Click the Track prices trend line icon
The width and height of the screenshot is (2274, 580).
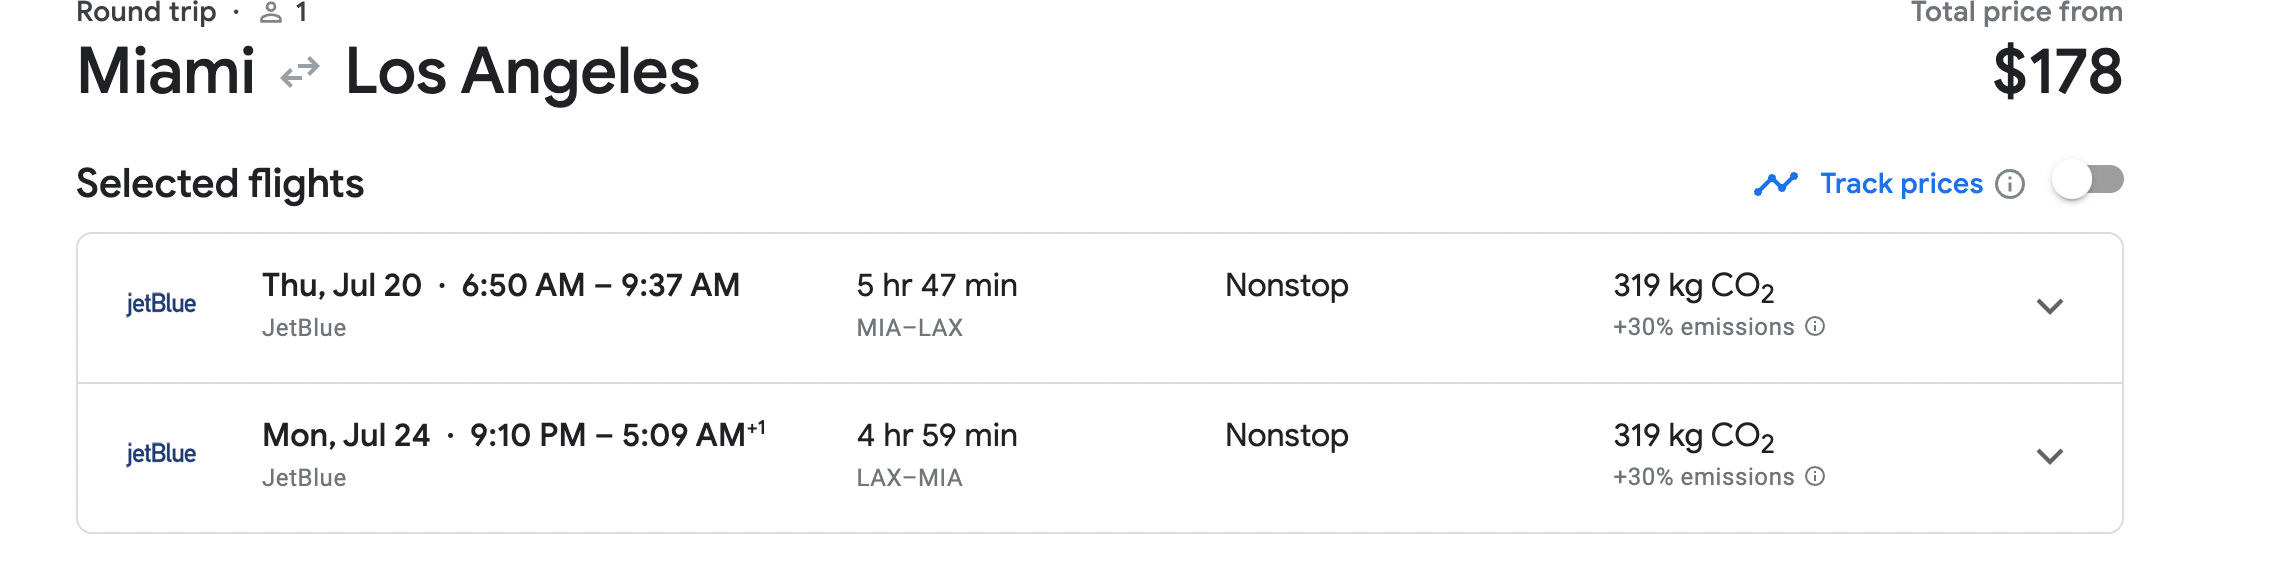point(1776,184)
